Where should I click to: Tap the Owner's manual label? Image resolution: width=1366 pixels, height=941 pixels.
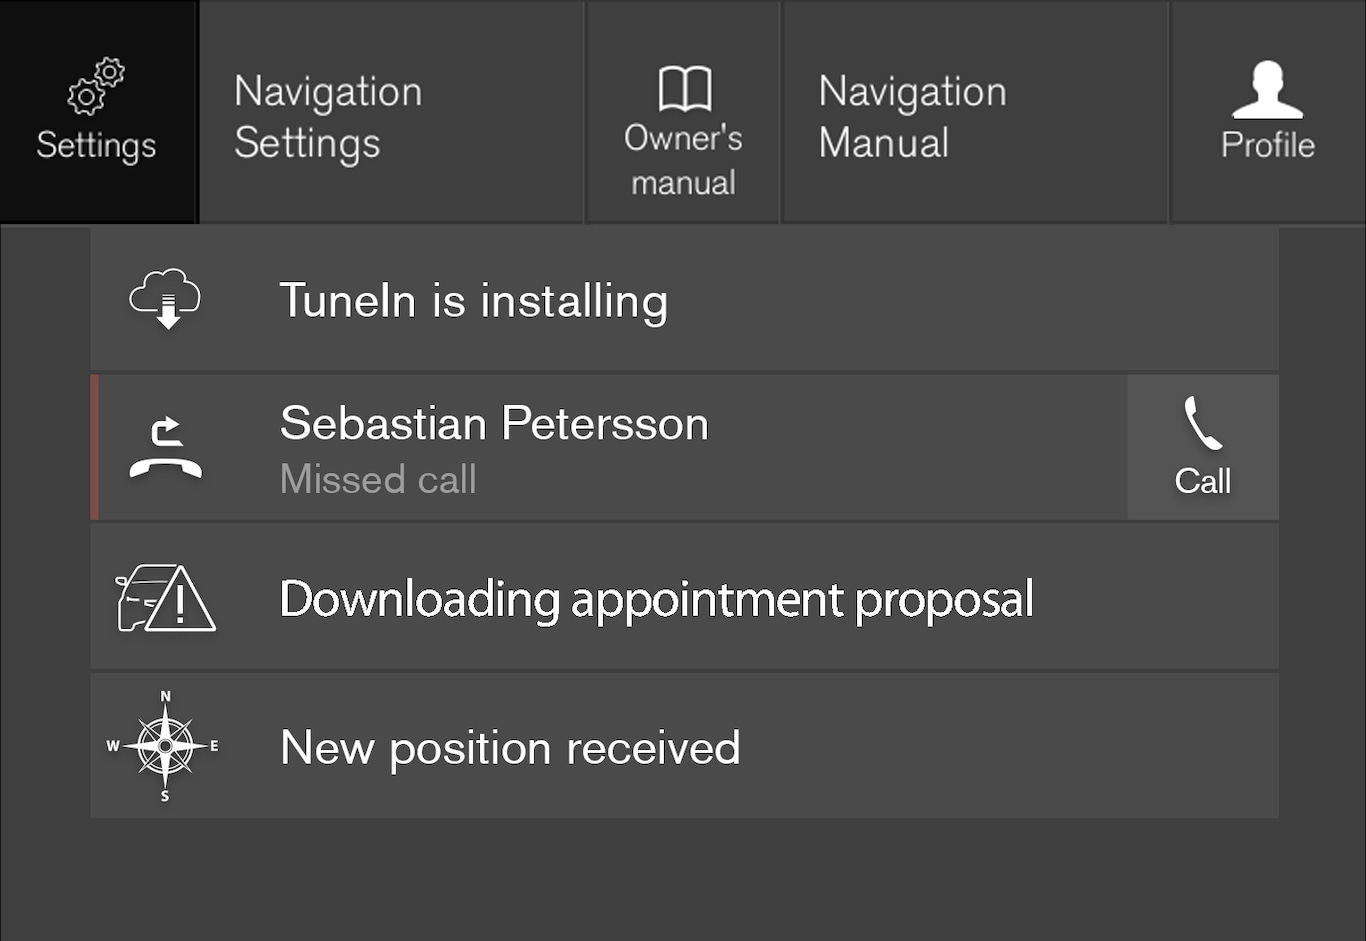tap(684, 160)
